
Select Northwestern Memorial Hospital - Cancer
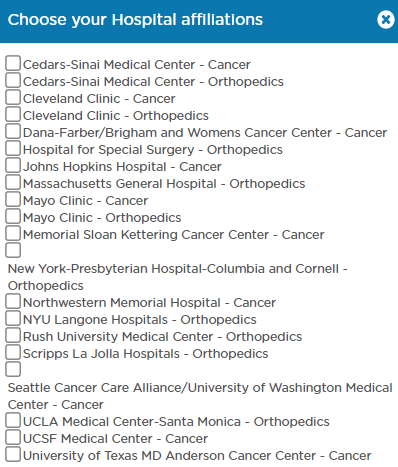pyautogui.click(x=13, y=301)
